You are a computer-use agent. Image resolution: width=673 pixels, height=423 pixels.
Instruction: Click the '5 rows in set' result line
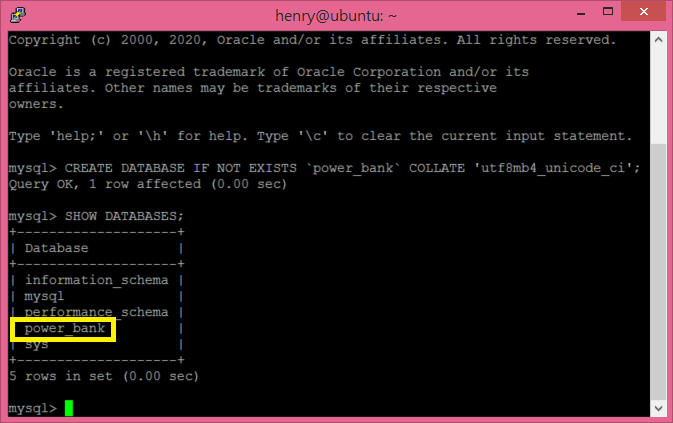coord(104,376)
